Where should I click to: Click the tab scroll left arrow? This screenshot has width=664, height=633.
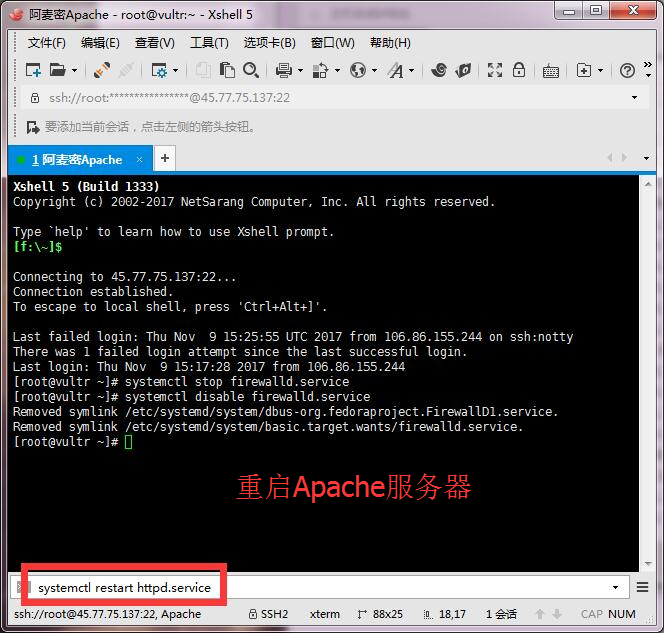[610, 158]
